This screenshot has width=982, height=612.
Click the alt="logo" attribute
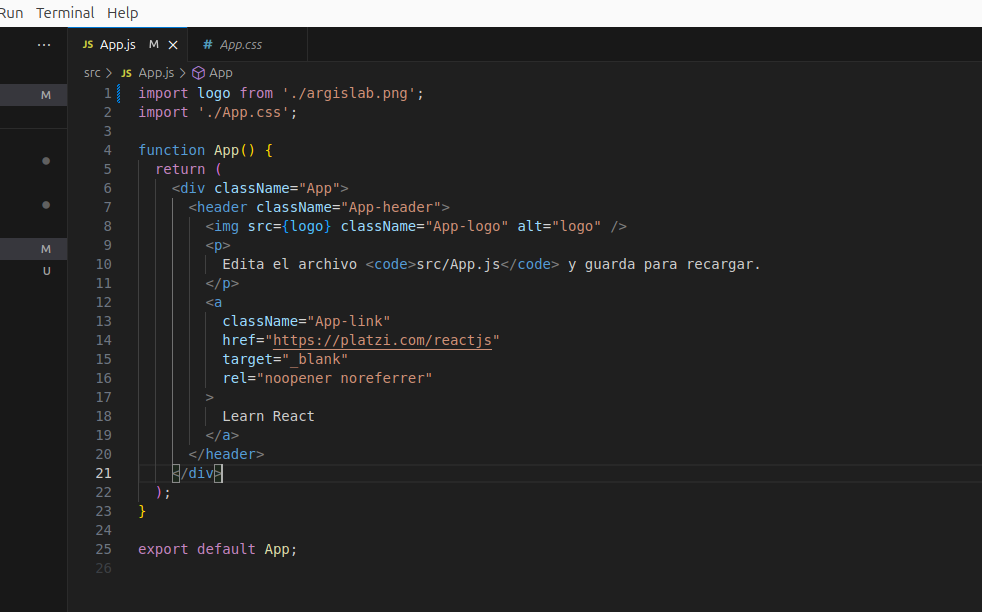click(559, 226)
